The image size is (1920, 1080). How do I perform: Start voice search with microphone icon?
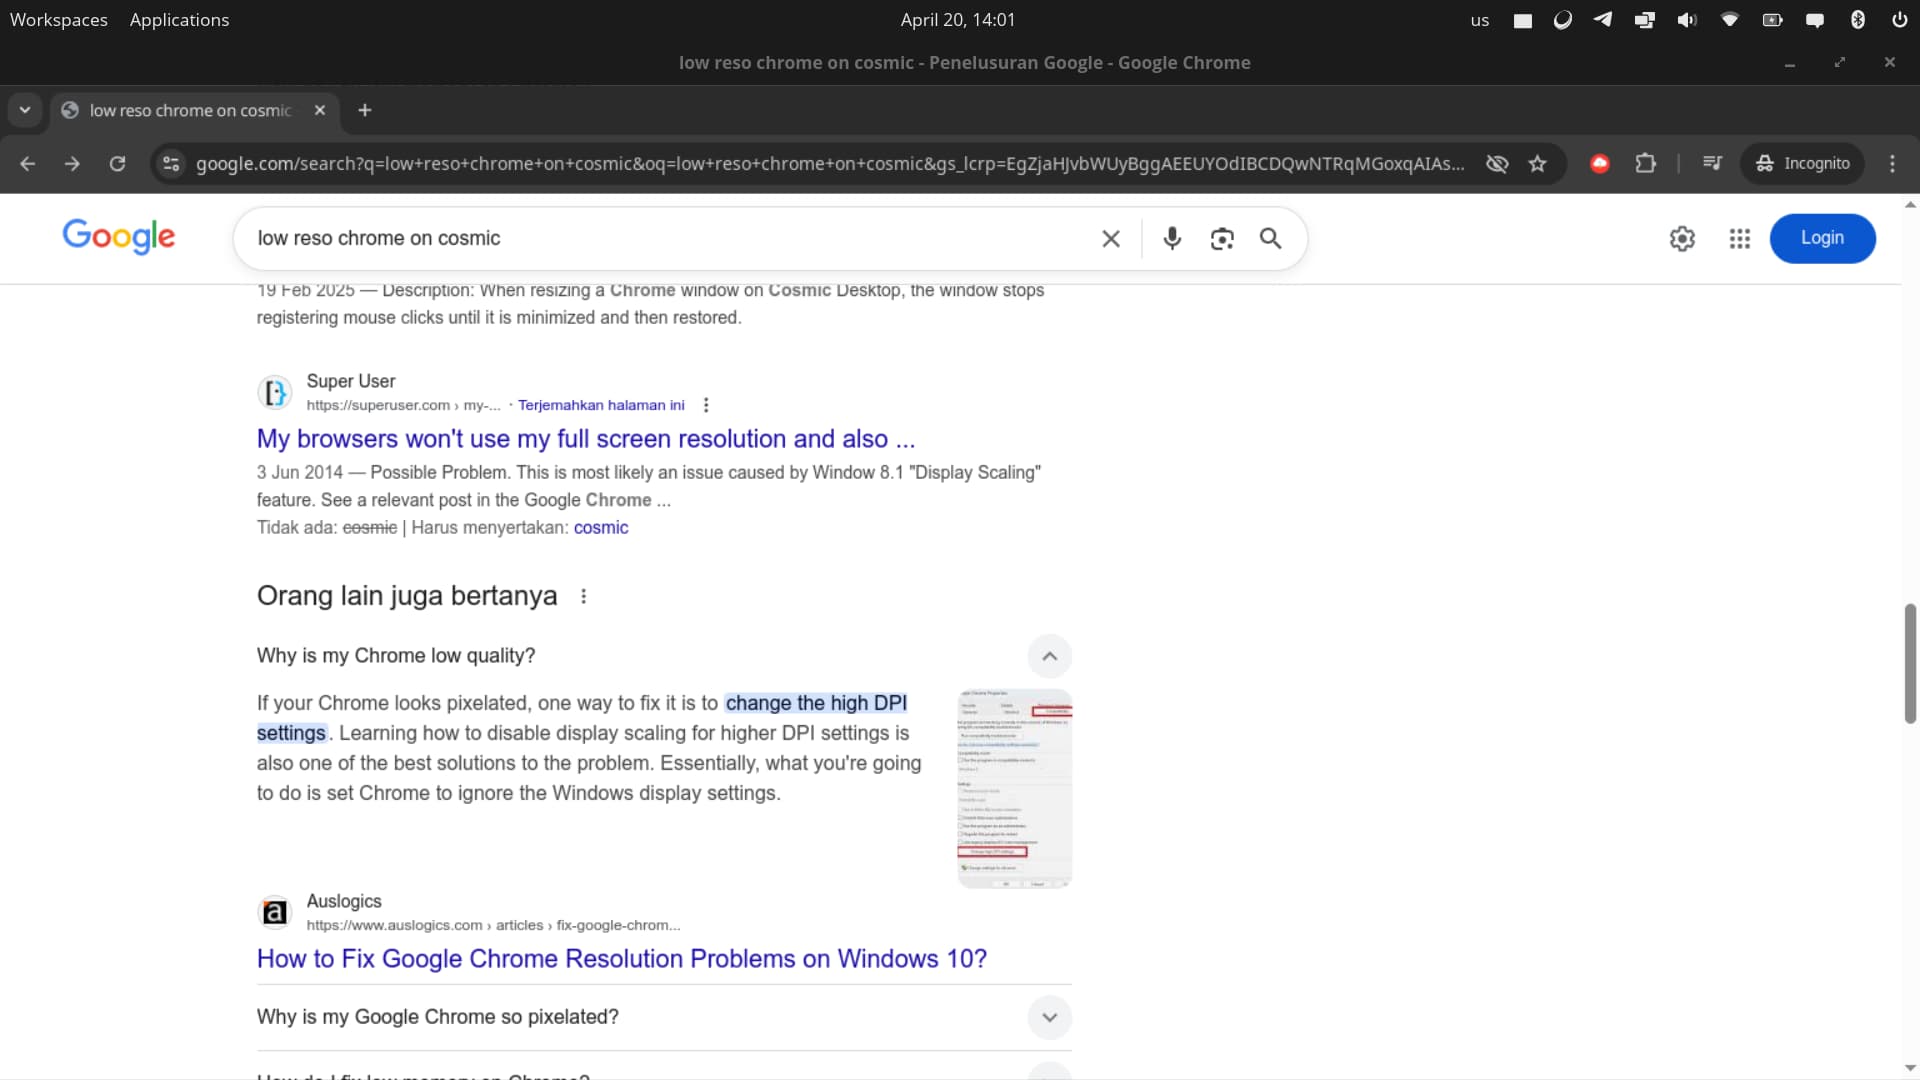pos(1172,239)
